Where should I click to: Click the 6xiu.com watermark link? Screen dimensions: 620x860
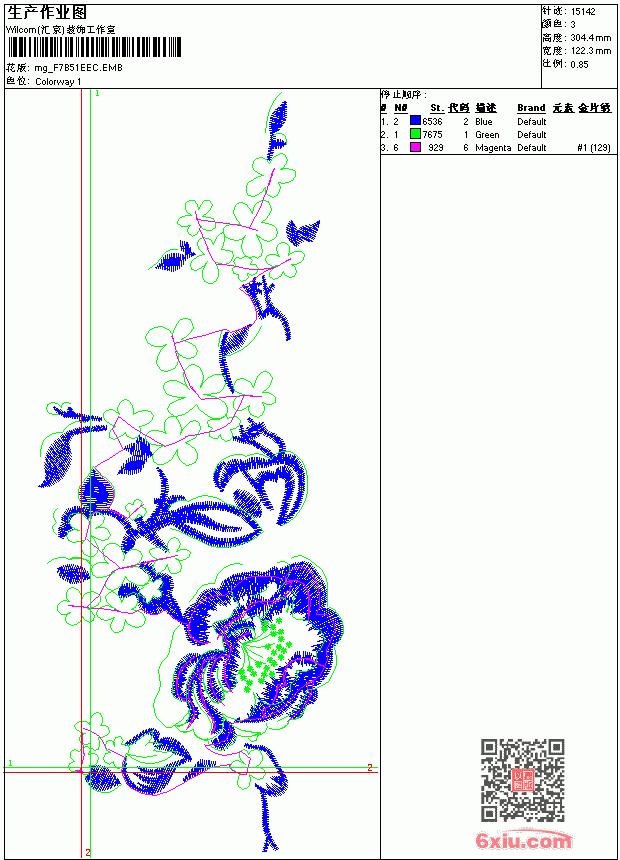[x=523, y=841]
